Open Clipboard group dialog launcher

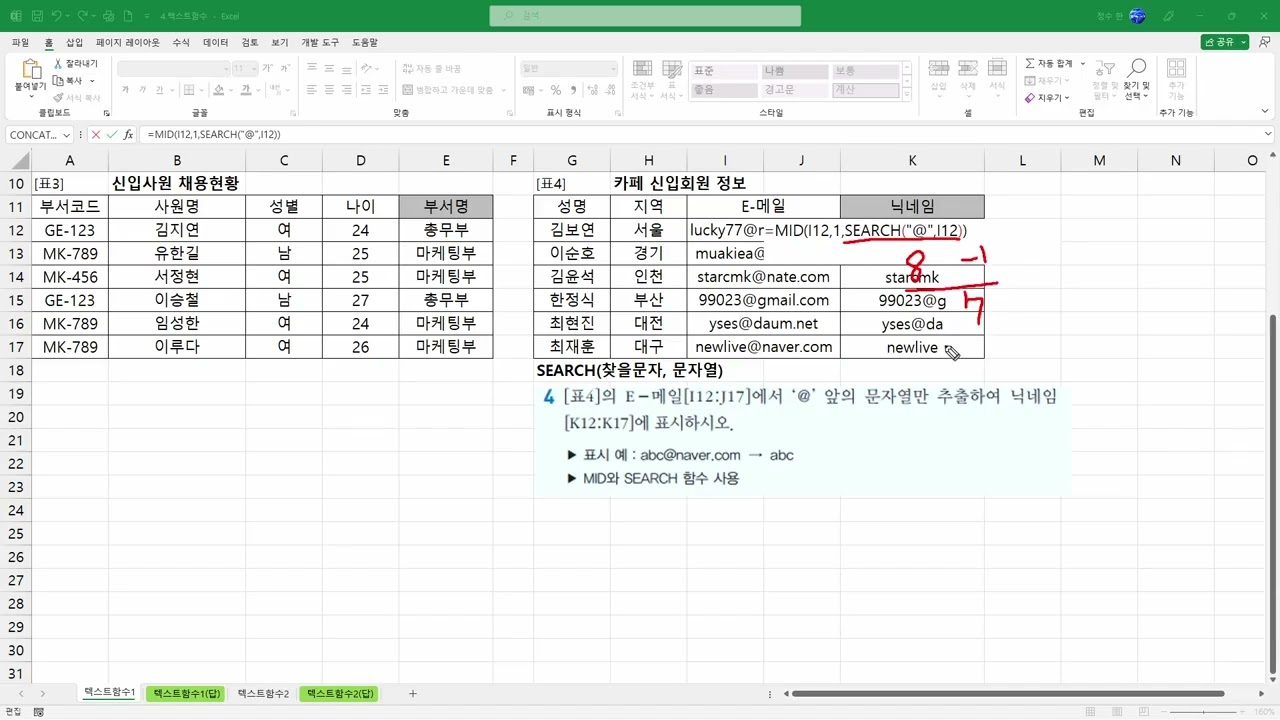point(106,113)
